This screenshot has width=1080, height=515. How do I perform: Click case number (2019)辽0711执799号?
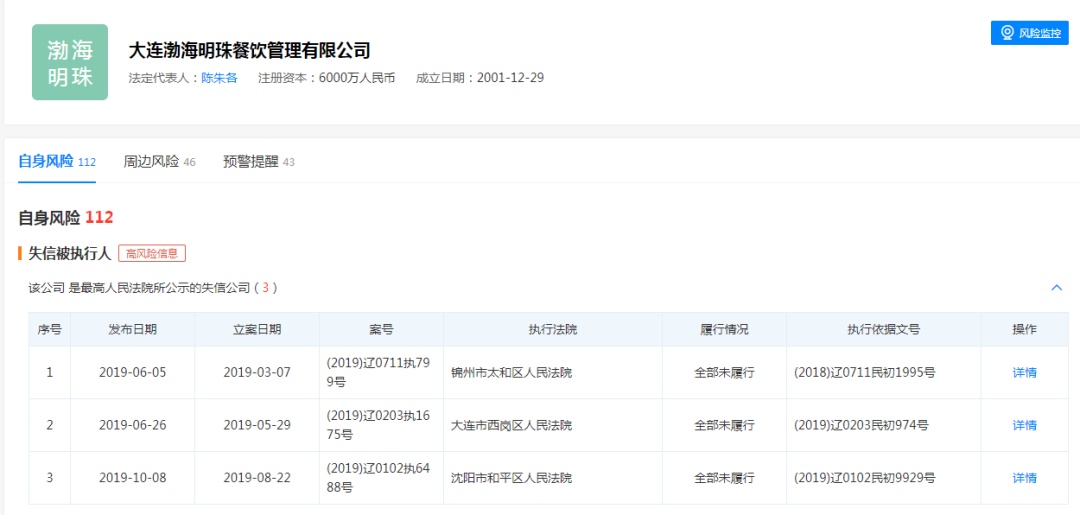coord(378,372)
